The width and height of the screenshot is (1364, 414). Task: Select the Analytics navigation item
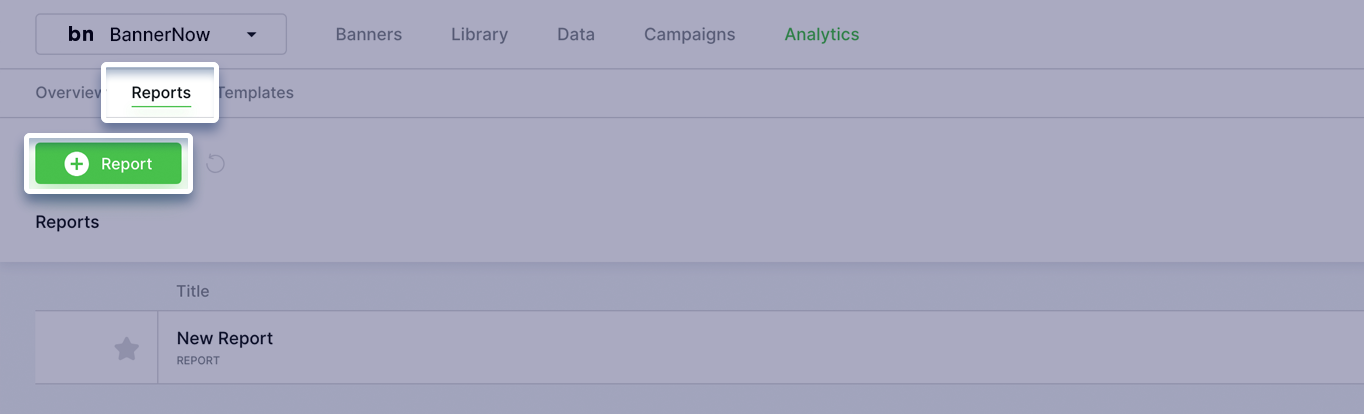coord(822,34)
